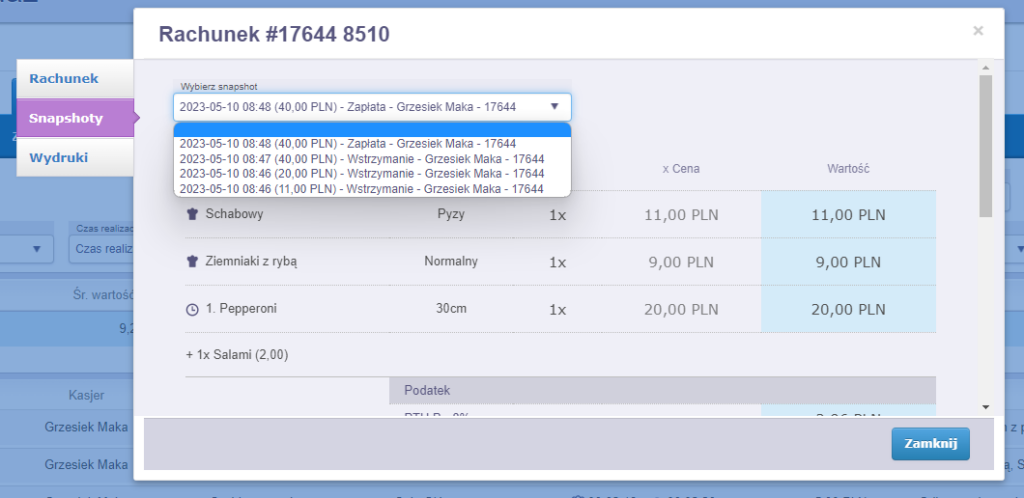Click the vertical scrollbar thumb in dialog
1024x498 pixels.
(985, 146)
